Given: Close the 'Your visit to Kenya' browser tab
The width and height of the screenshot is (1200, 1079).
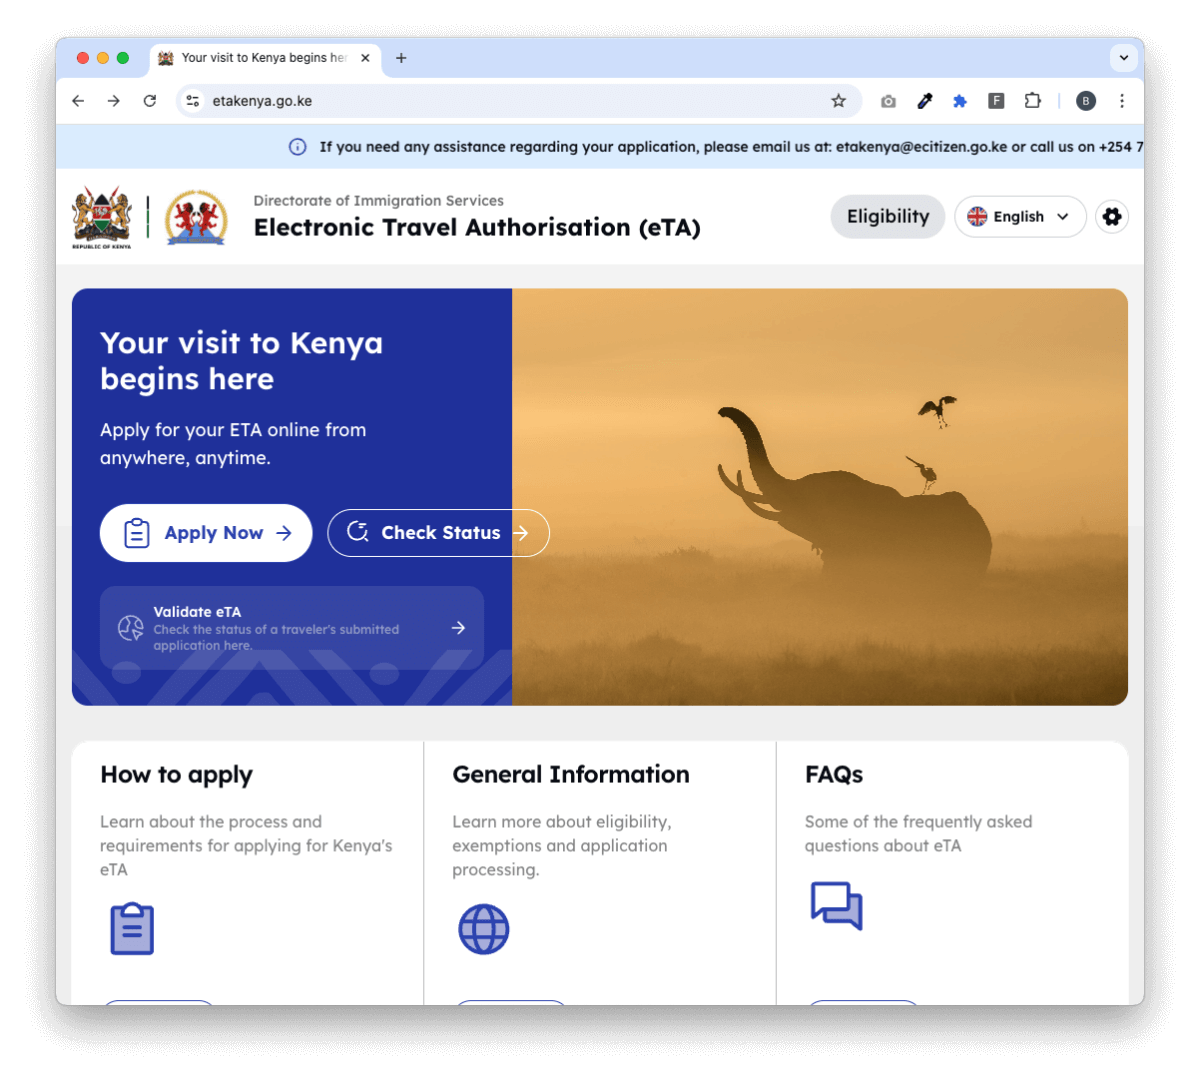Looking at the screenshot, I should (x=365, y=58).
